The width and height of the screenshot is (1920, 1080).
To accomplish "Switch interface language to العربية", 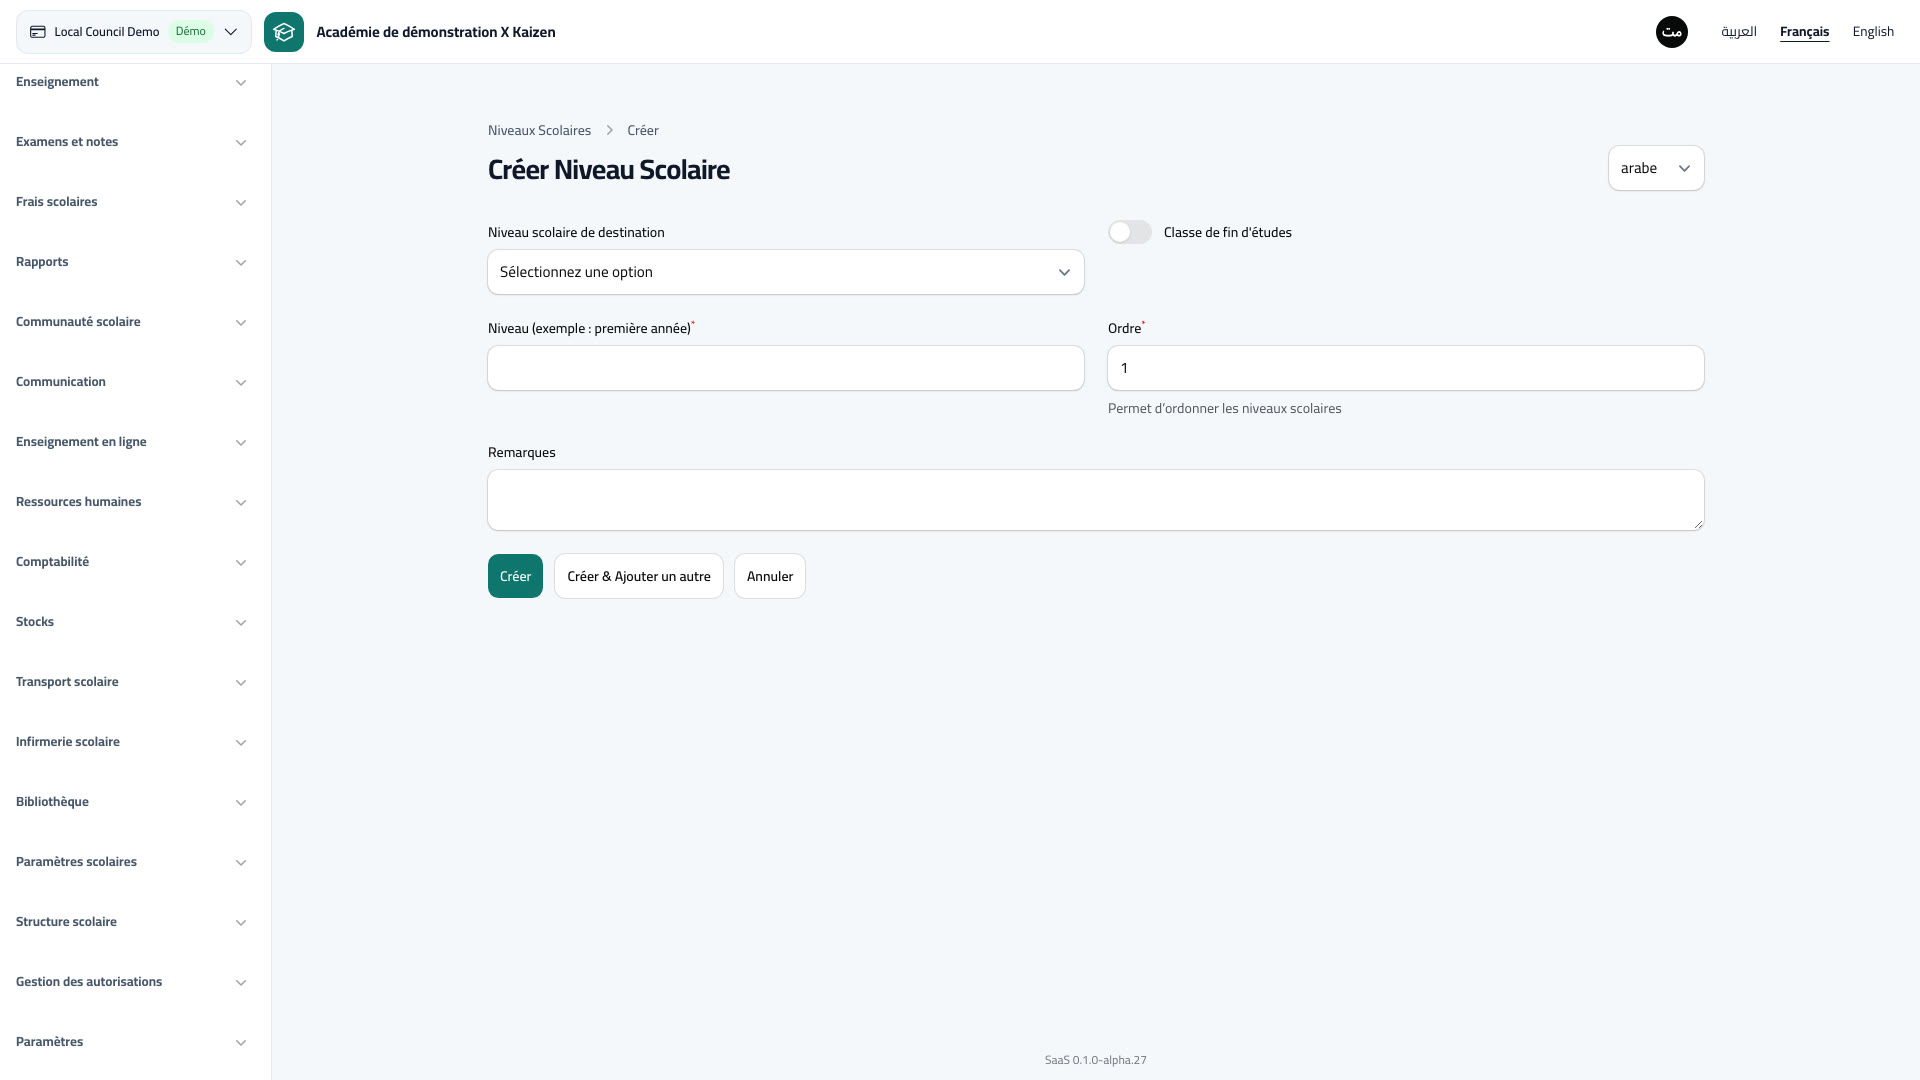I will point(1739,32).
